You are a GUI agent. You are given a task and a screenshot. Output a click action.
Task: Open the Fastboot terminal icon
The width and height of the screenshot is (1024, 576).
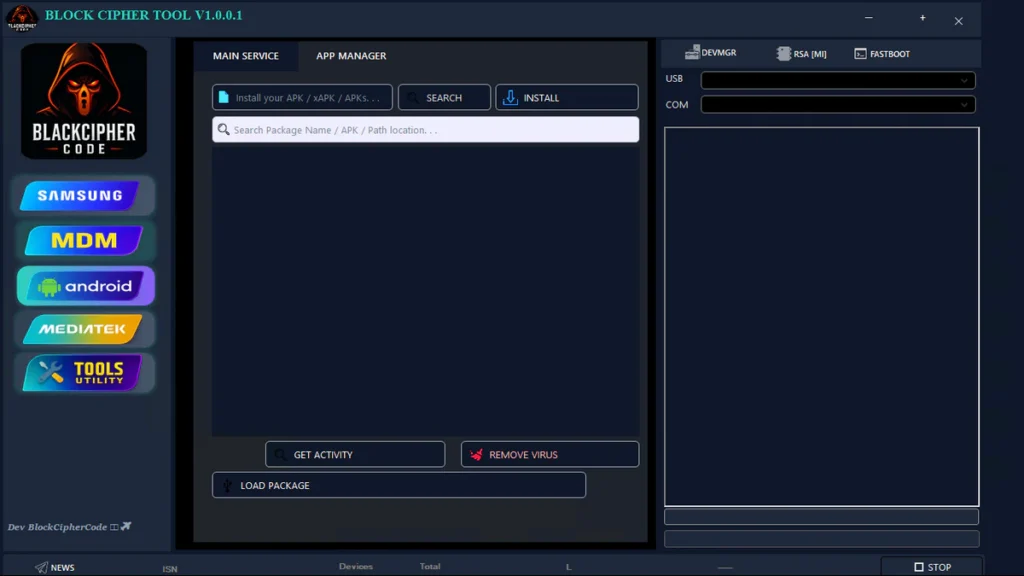(860, 54)
